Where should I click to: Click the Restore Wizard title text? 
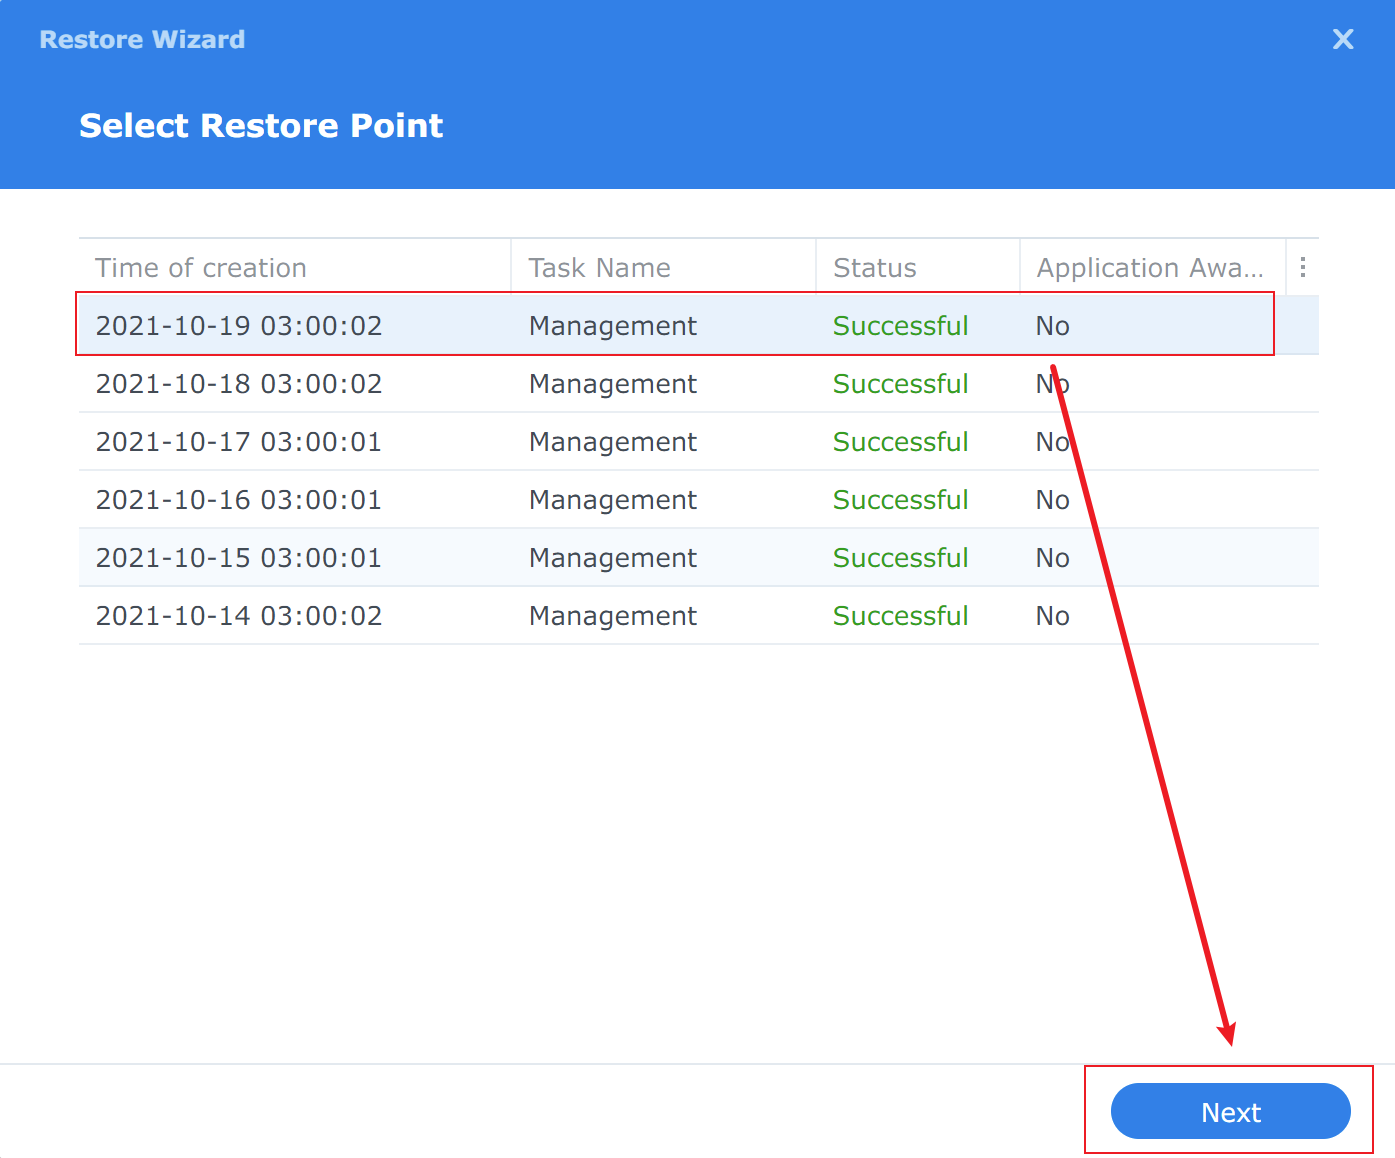pos(142,40)
